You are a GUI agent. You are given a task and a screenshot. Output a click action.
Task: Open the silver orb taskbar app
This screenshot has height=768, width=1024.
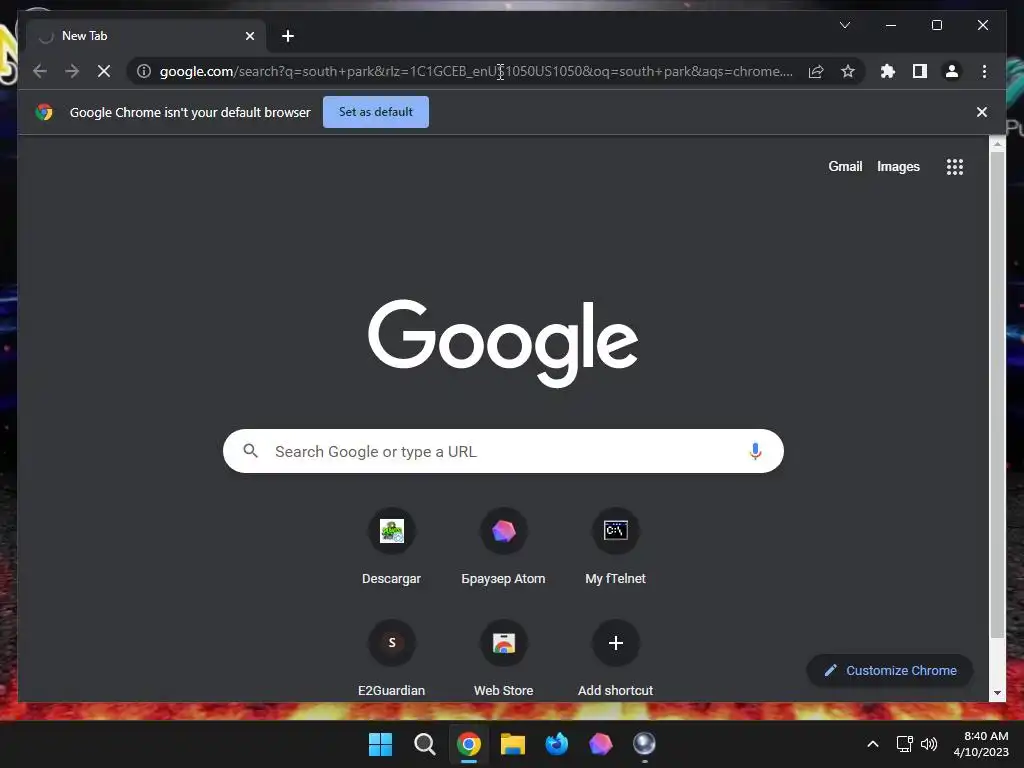coord(644,744)
